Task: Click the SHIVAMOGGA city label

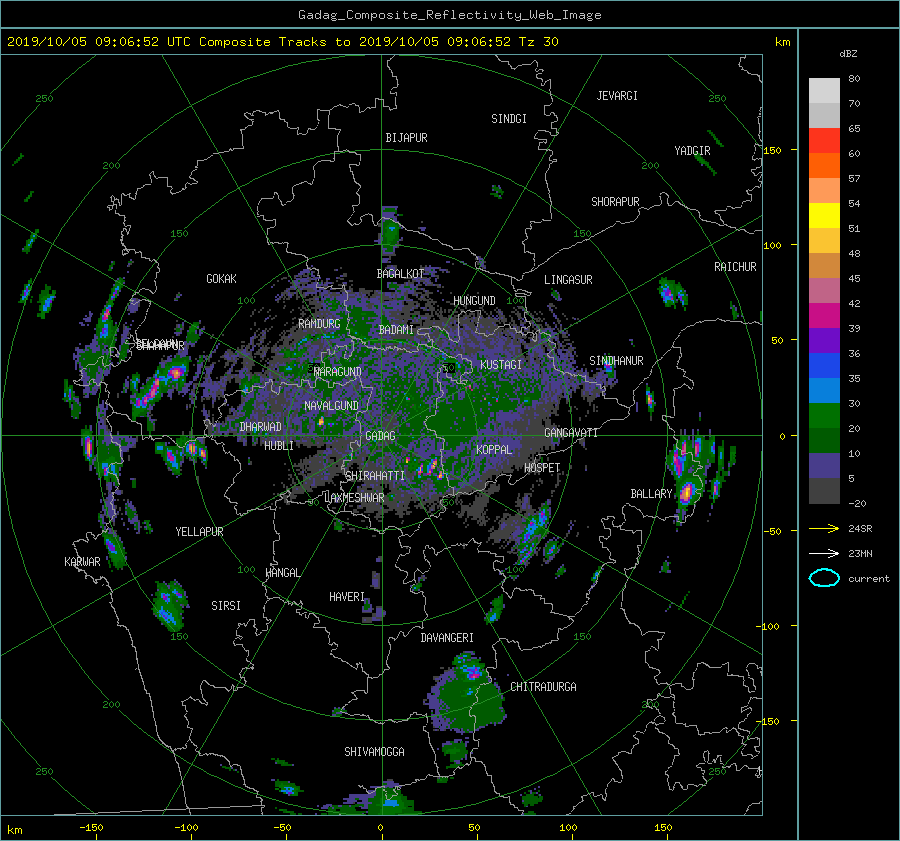Action: pos(374,752)
